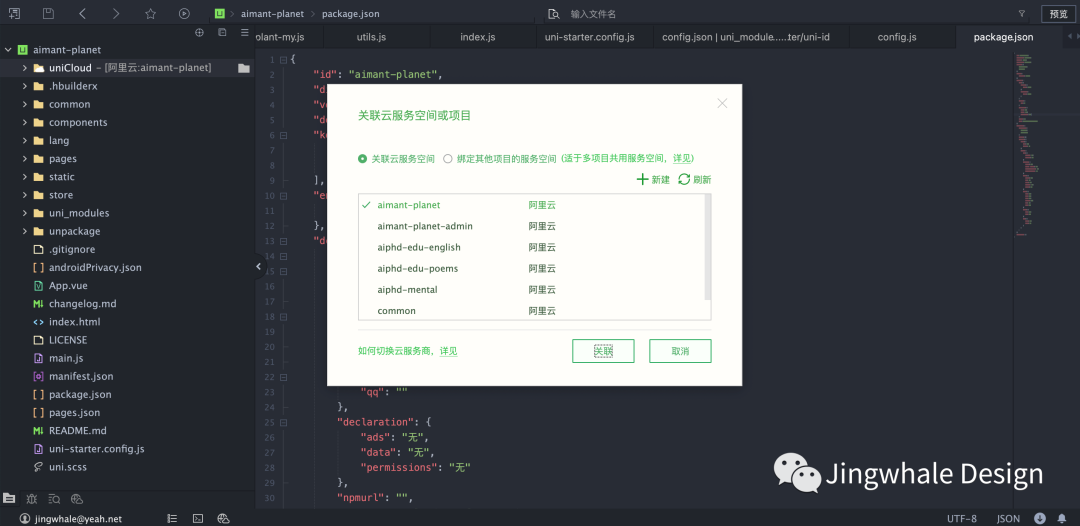This screenshot has height=526, width=1080.
Task: Go back with the left arrow icon
Action: [x=83, y=14]
